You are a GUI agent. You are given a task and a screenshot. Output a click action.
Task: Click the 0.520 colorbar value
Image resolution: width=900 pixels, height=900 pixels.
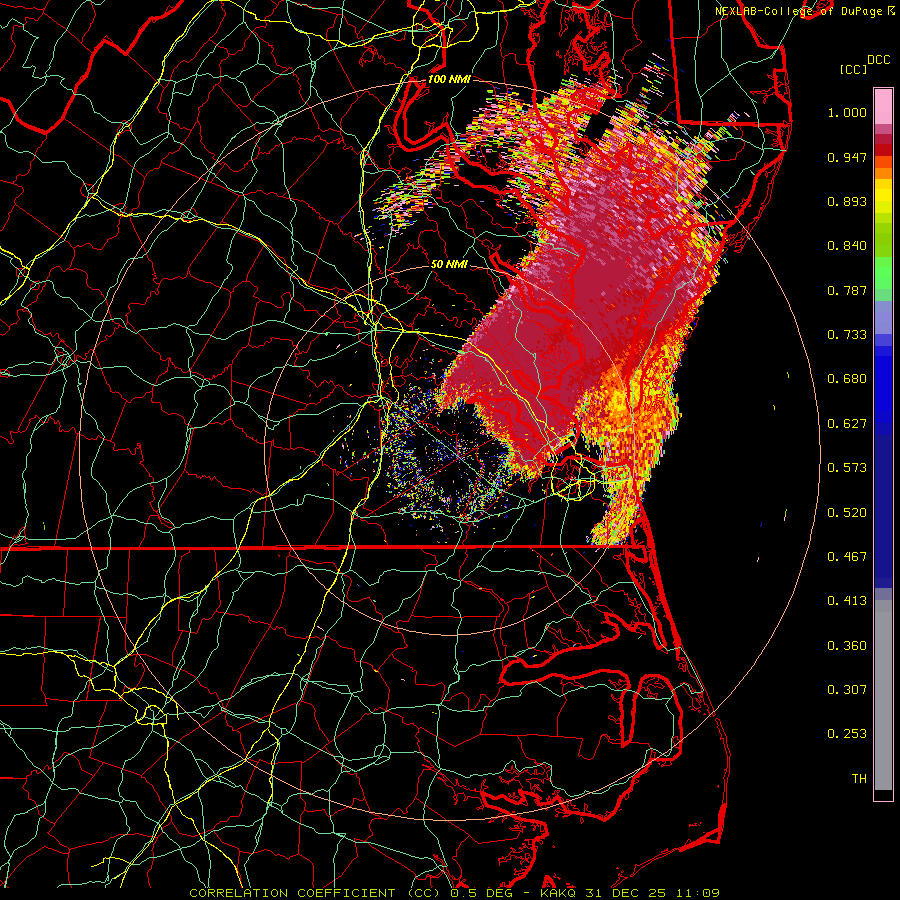847,512
